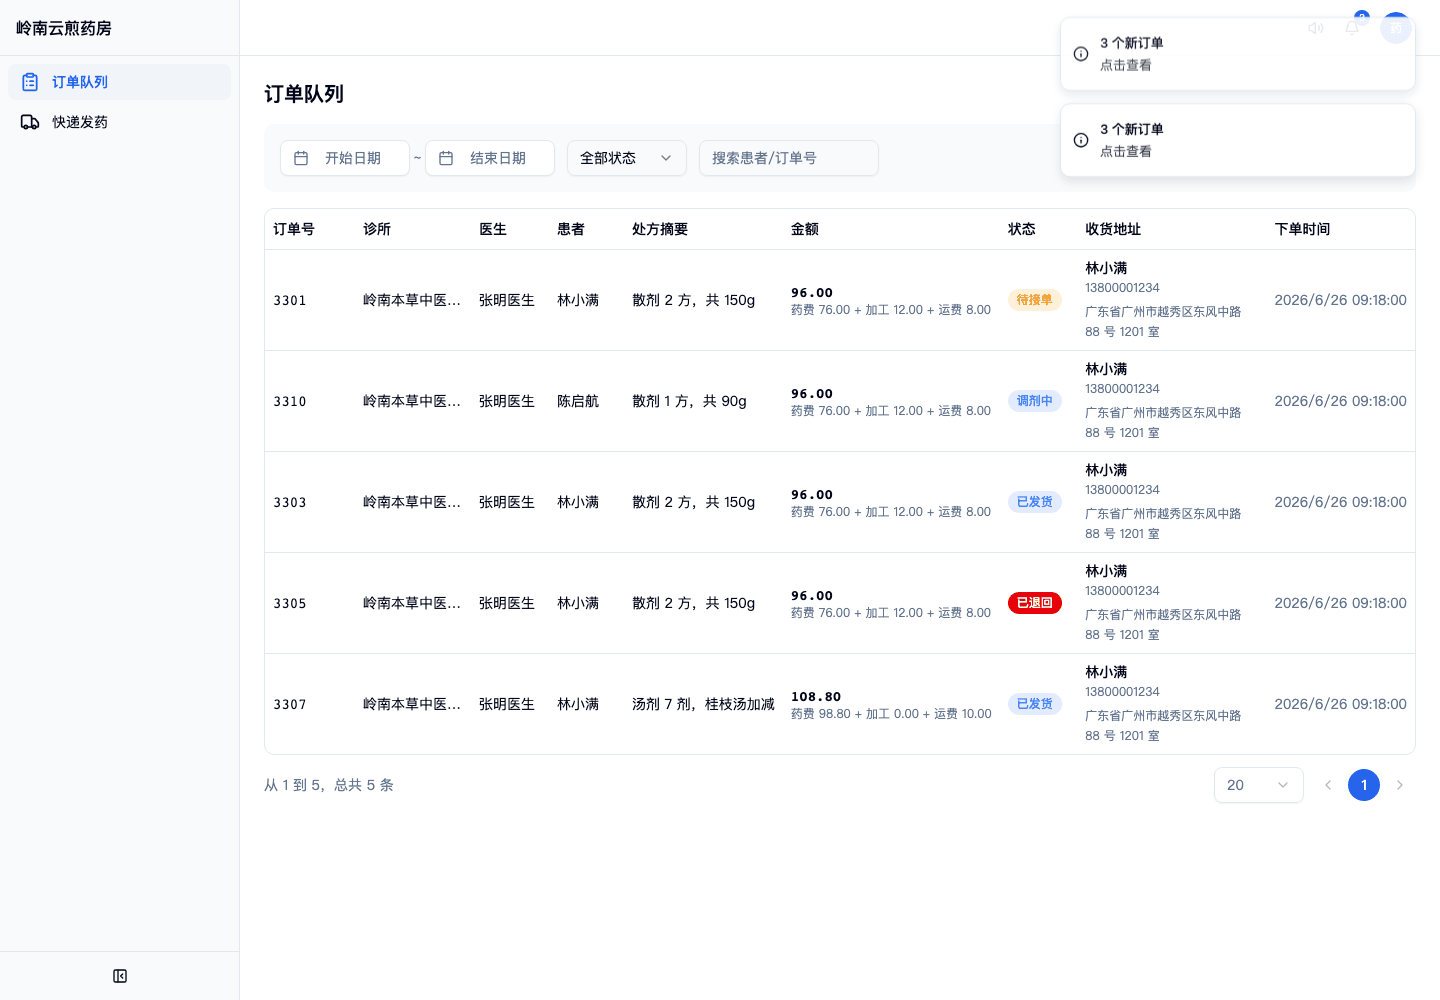1440x1000 pixels.
Task: Open the 全部状态 status filter dropdown
Action: pyautogui.click(x=627, y=158)
